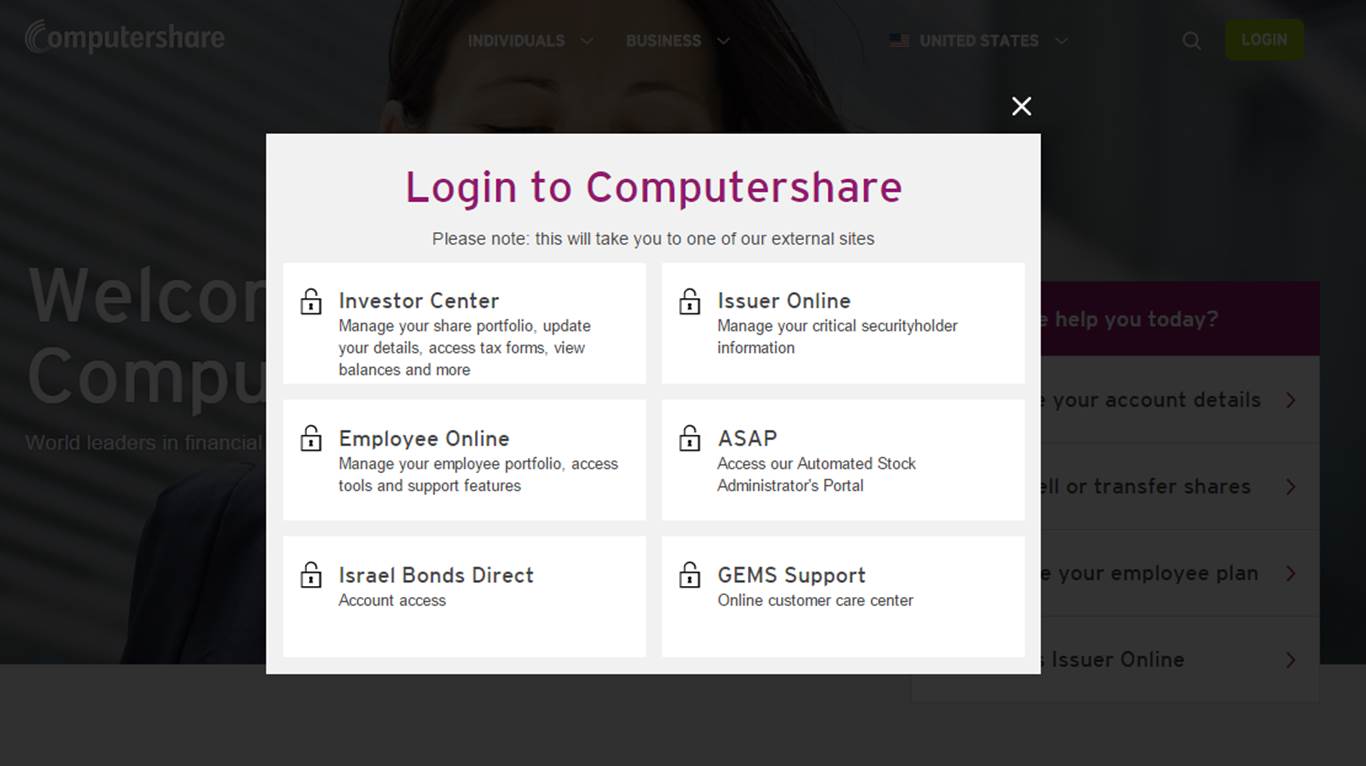The height and width of the screenshot is (766, 1366).
Task: Click the lock icon beside ASAP
Action: point(690,438)
